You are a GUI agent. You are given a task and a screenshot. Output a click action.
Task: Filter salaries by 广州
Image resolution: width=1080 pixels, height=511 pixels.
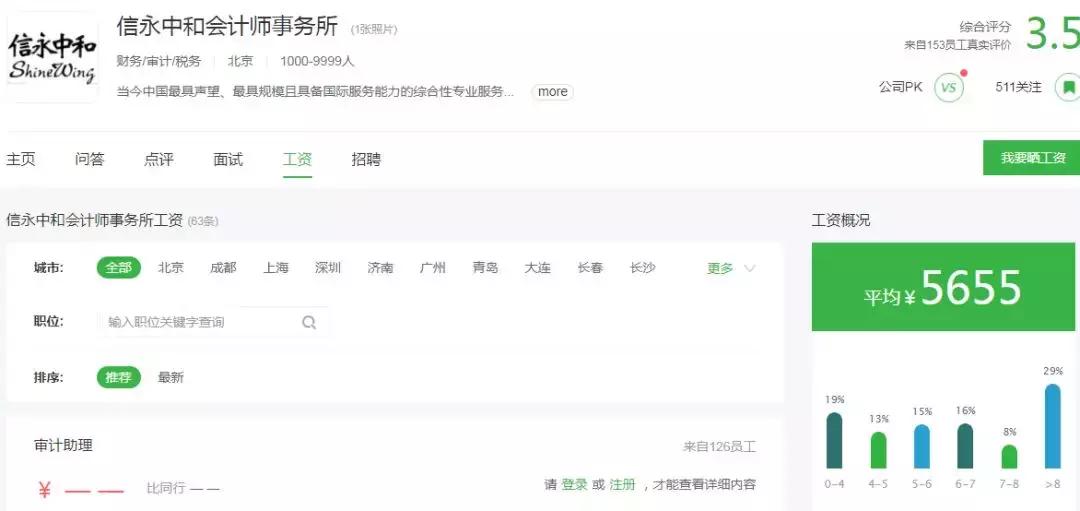433,268
